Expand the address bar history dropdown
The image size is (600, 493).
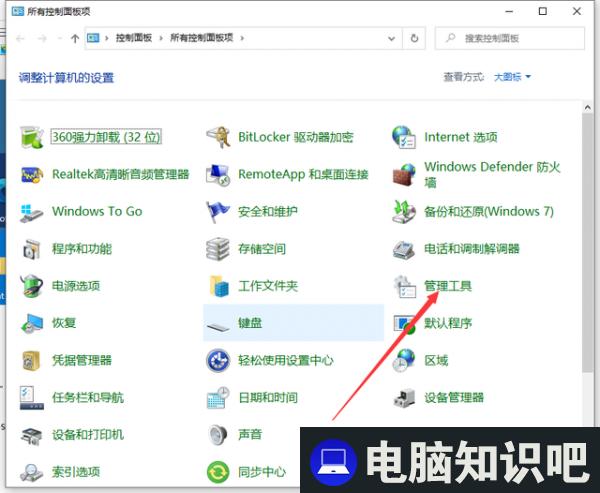tap(391, 38)
